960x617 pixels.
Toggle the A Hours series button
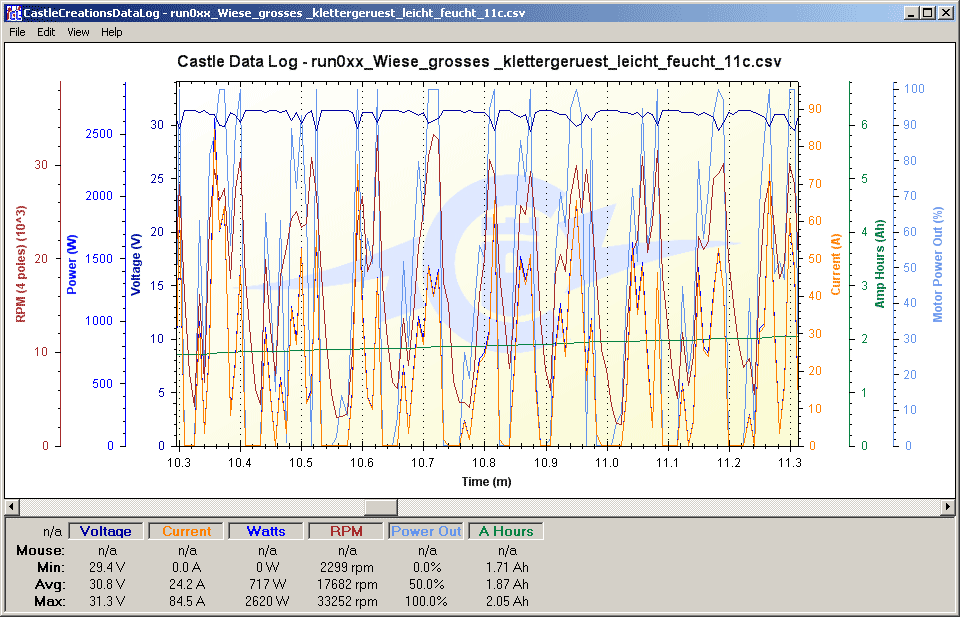click(x=506, y=531)
